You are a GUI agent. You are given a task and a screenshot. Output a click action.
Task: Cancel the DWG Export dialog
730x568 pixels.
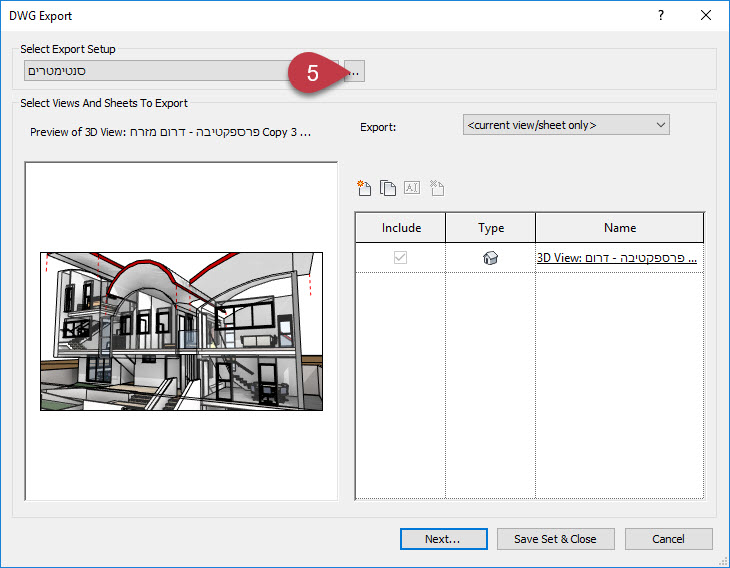coord(668,539)
